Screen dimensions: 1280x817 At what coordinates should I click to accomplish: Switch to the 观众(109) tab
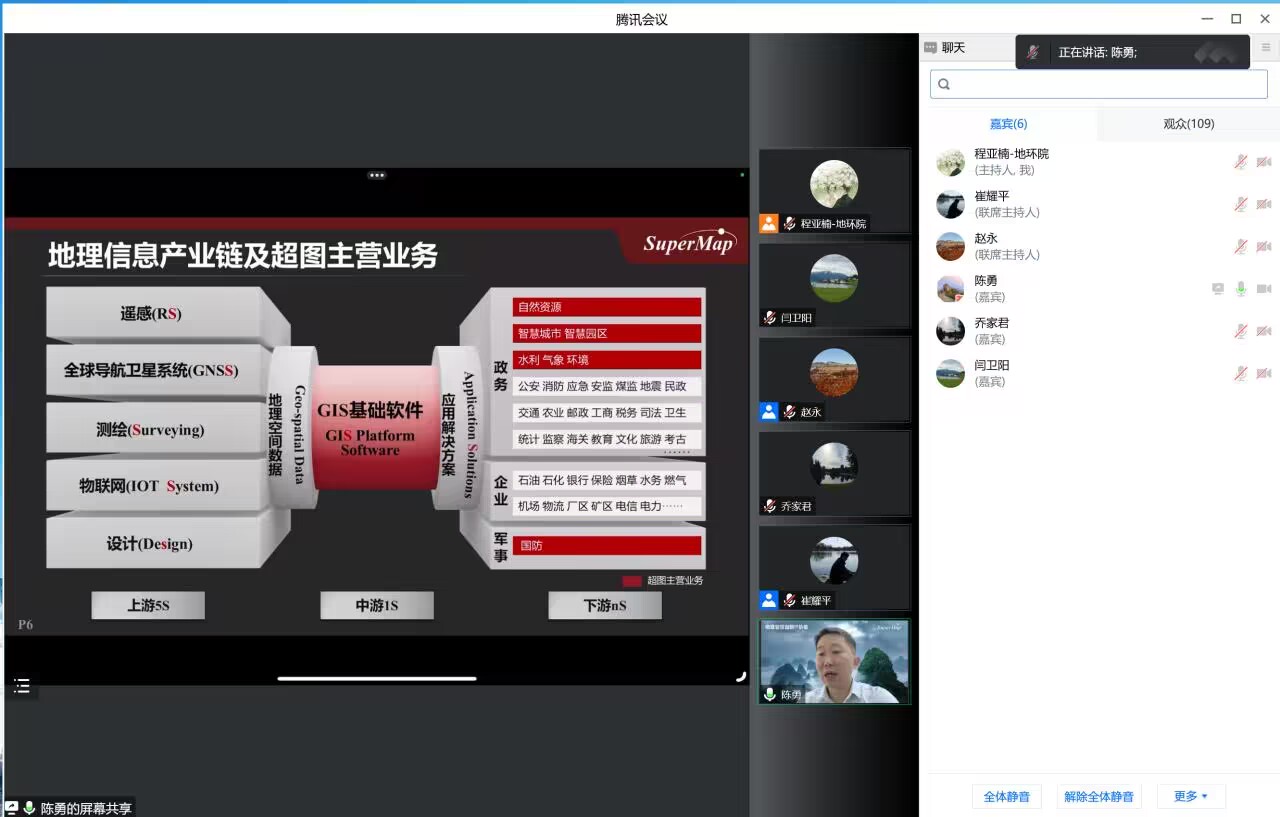click(1188, 124)
